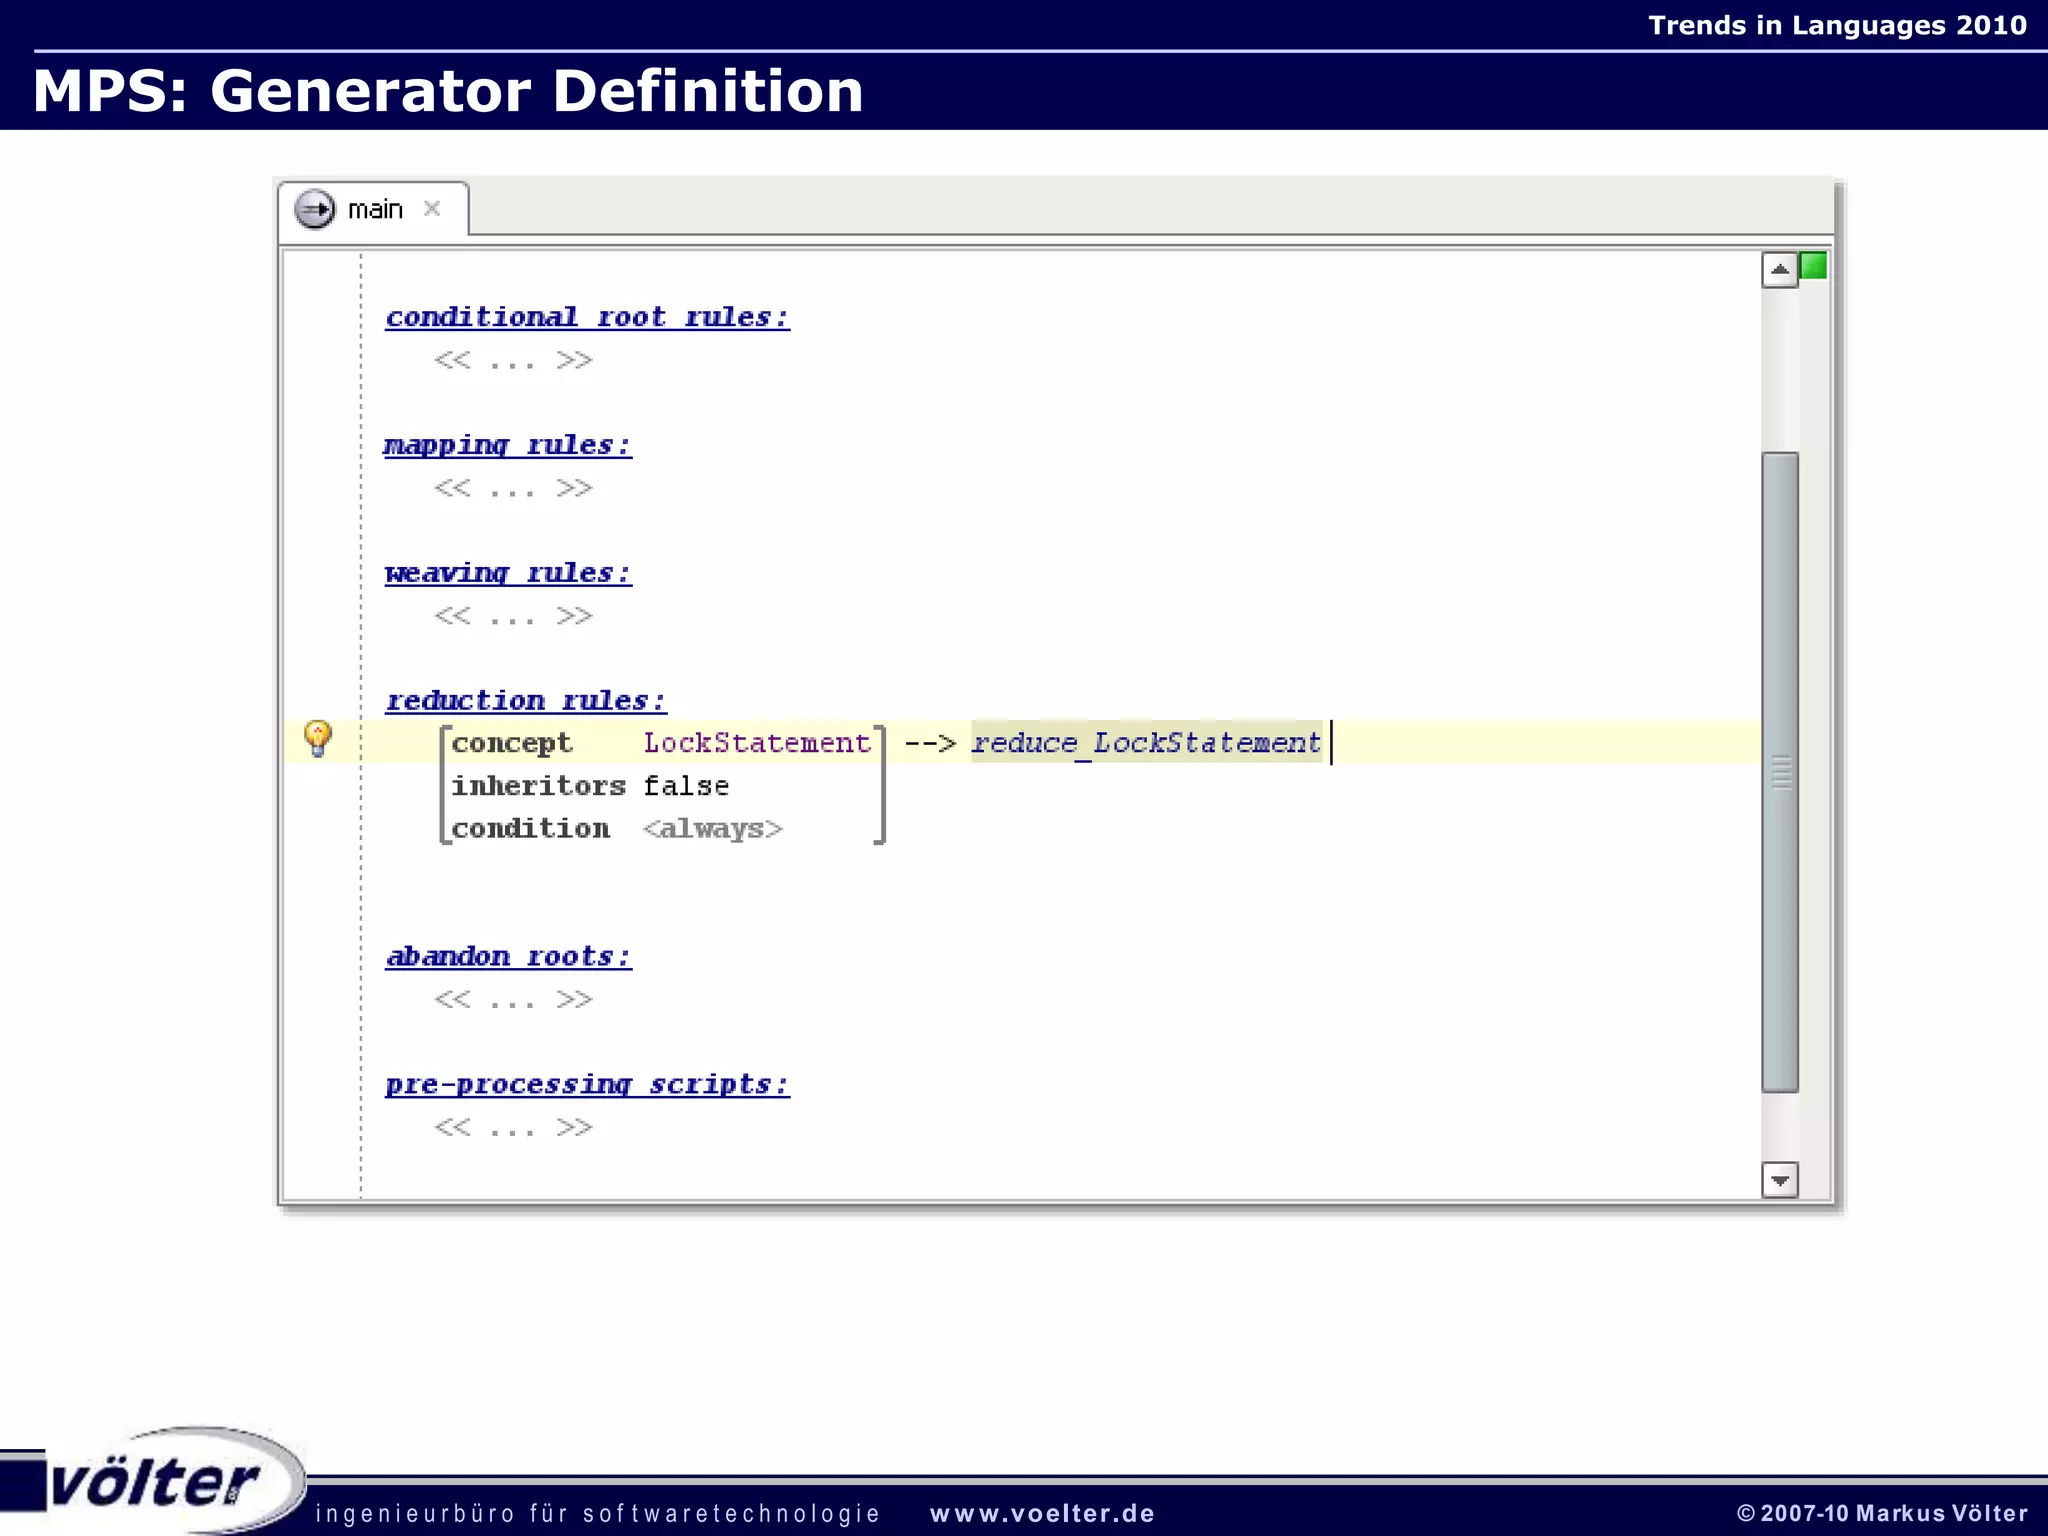Click the inheritors false value
Image resolution: width=2048 pixels, height=1536 pixels.
(x=686, y=786)
